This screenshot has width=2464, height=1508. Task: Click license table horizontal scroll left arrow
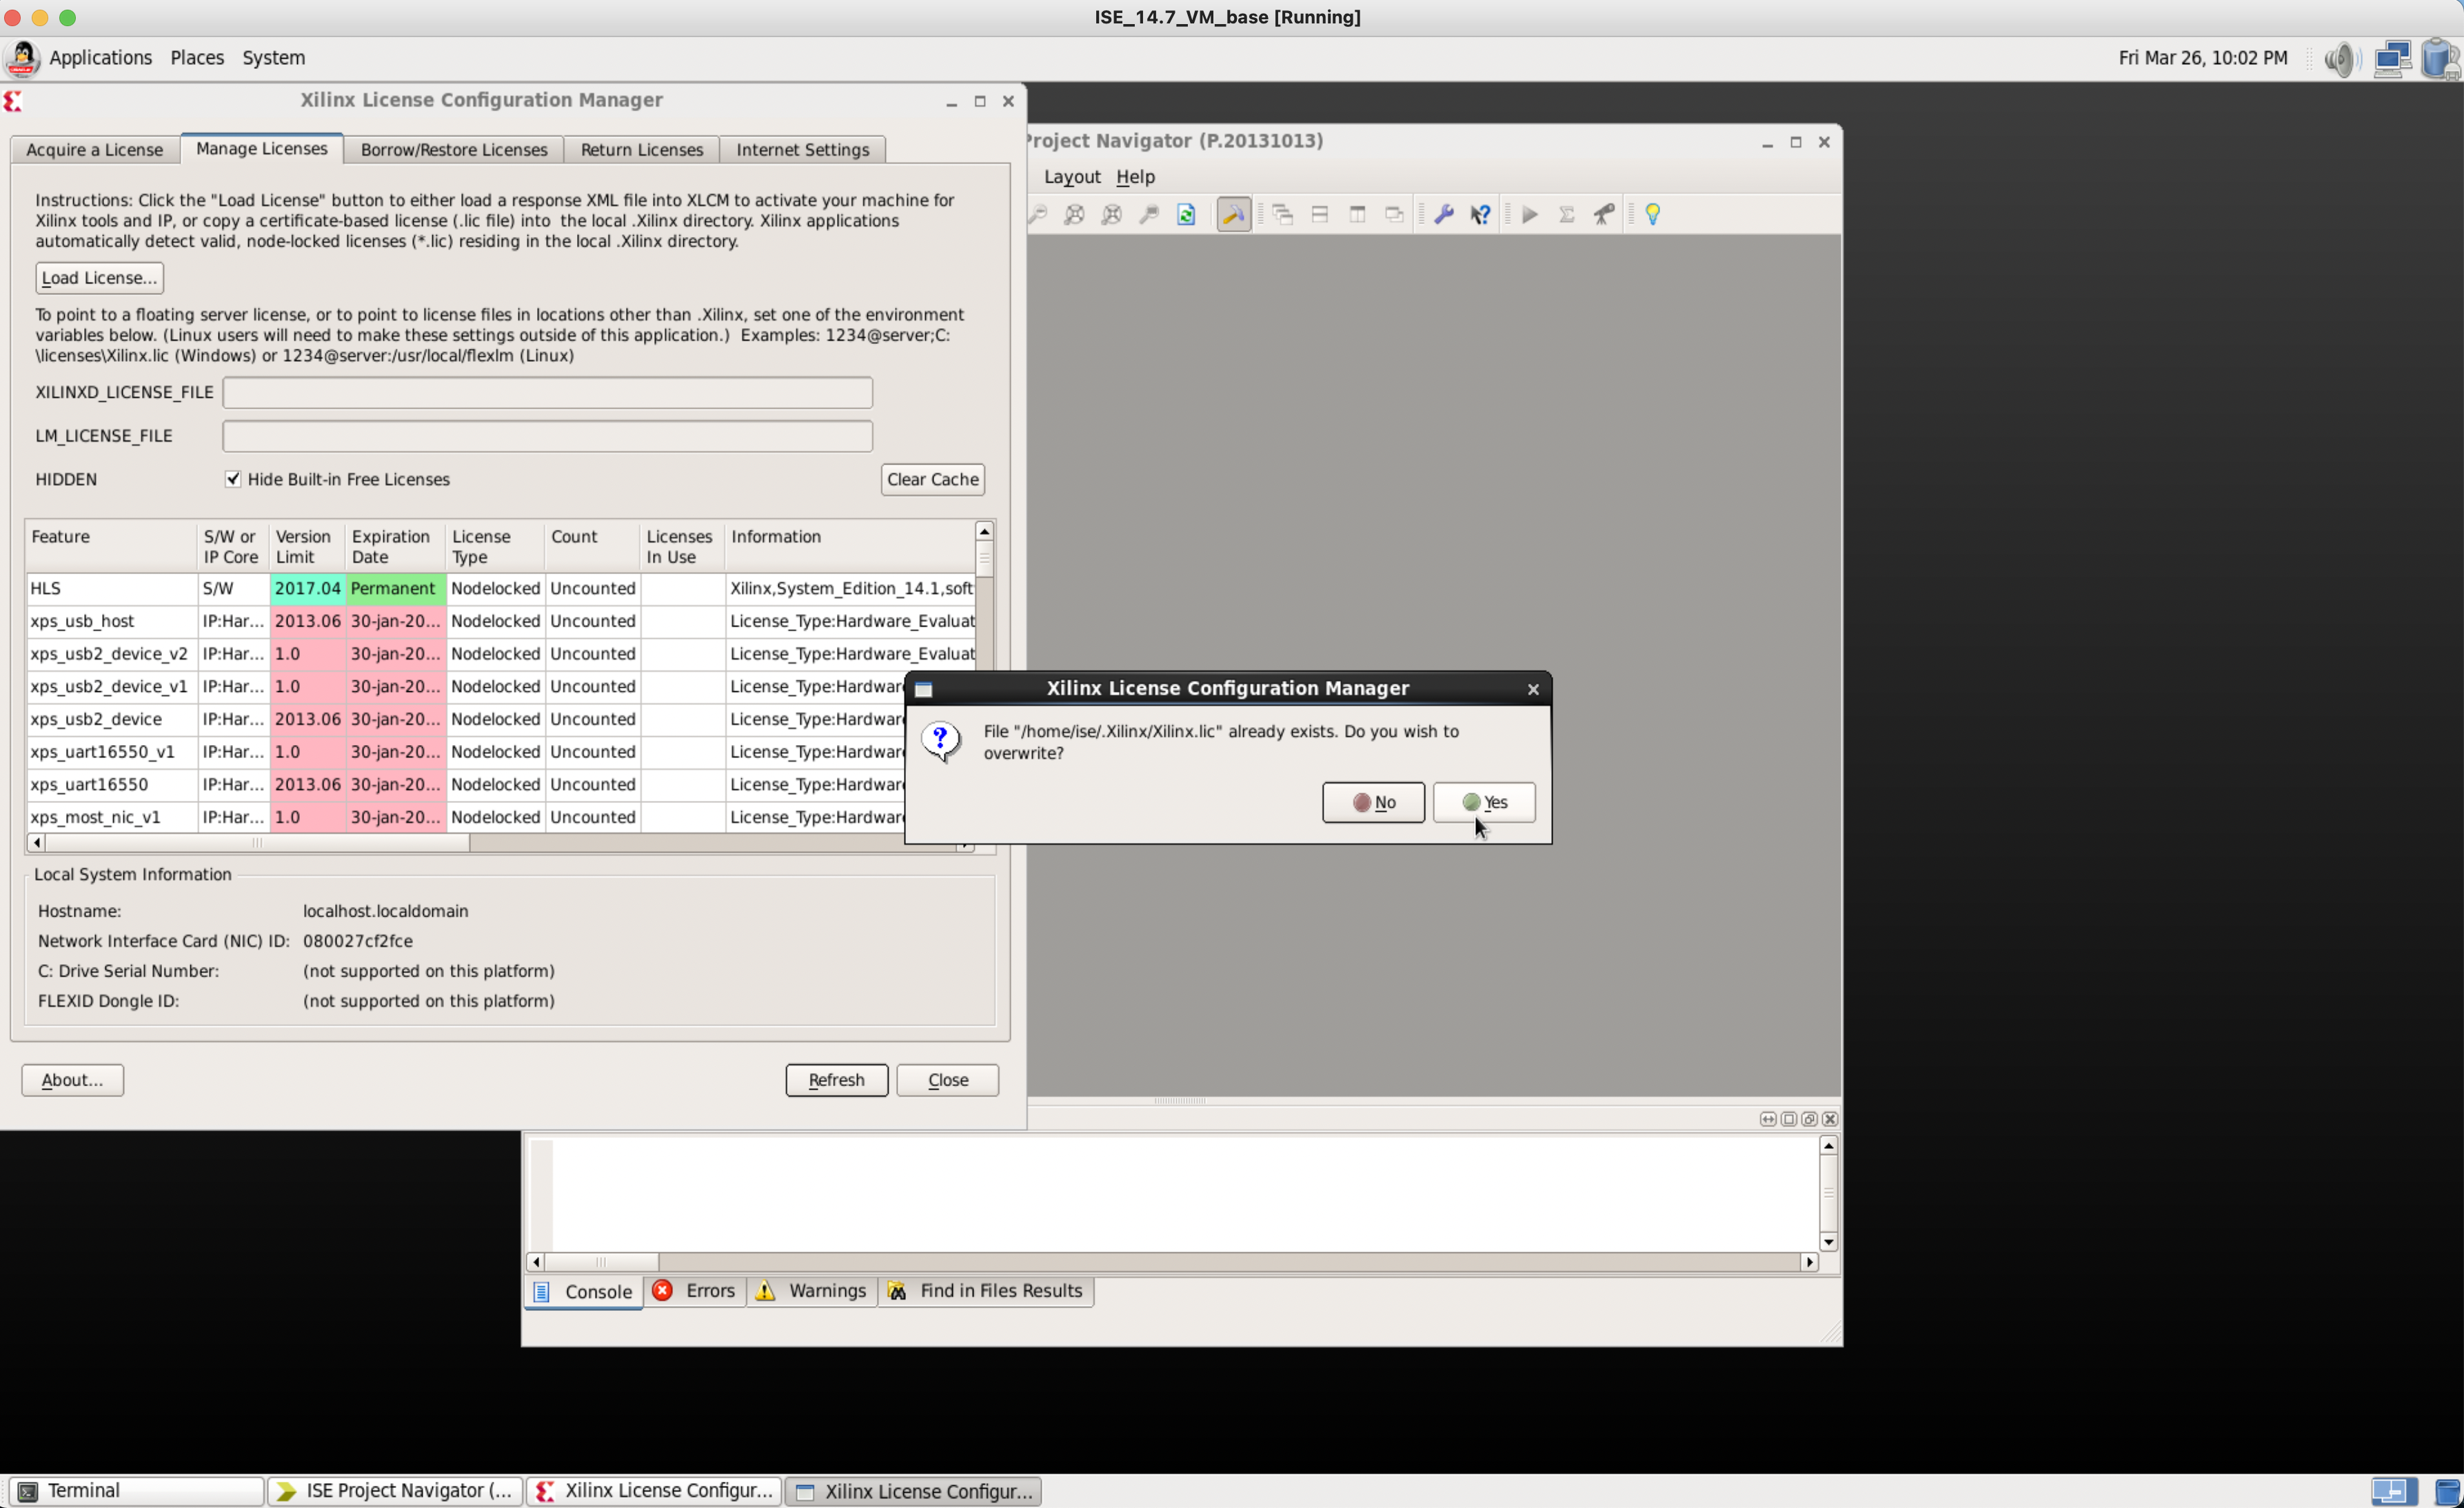(x=36, y=843)
